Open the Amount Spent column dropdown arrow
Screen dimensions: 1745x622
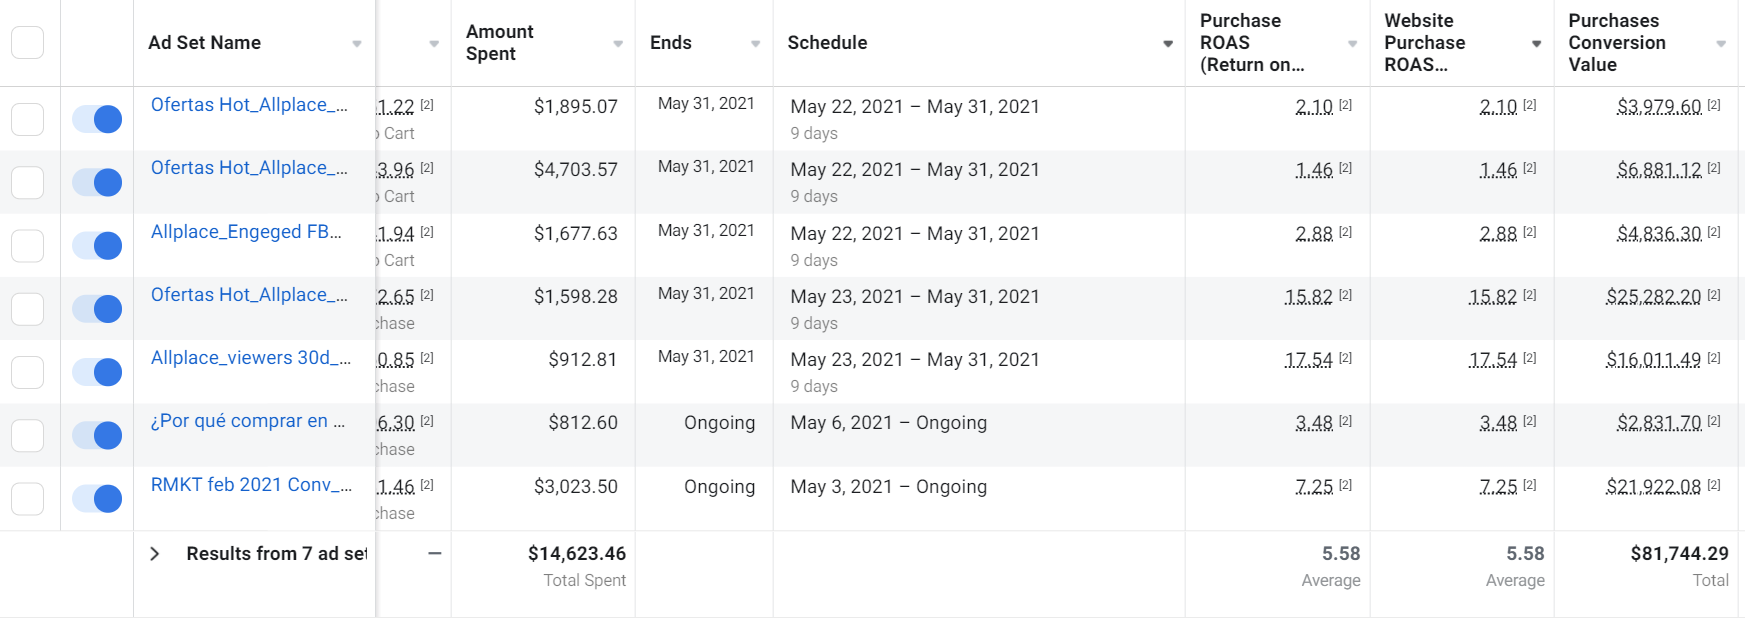pos(618,44)
